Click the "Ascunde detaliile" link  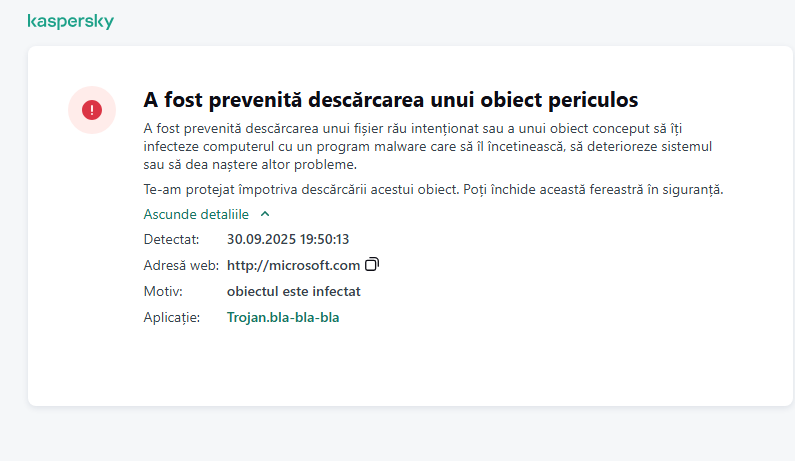pyautogui.click(x=196, y=214)
